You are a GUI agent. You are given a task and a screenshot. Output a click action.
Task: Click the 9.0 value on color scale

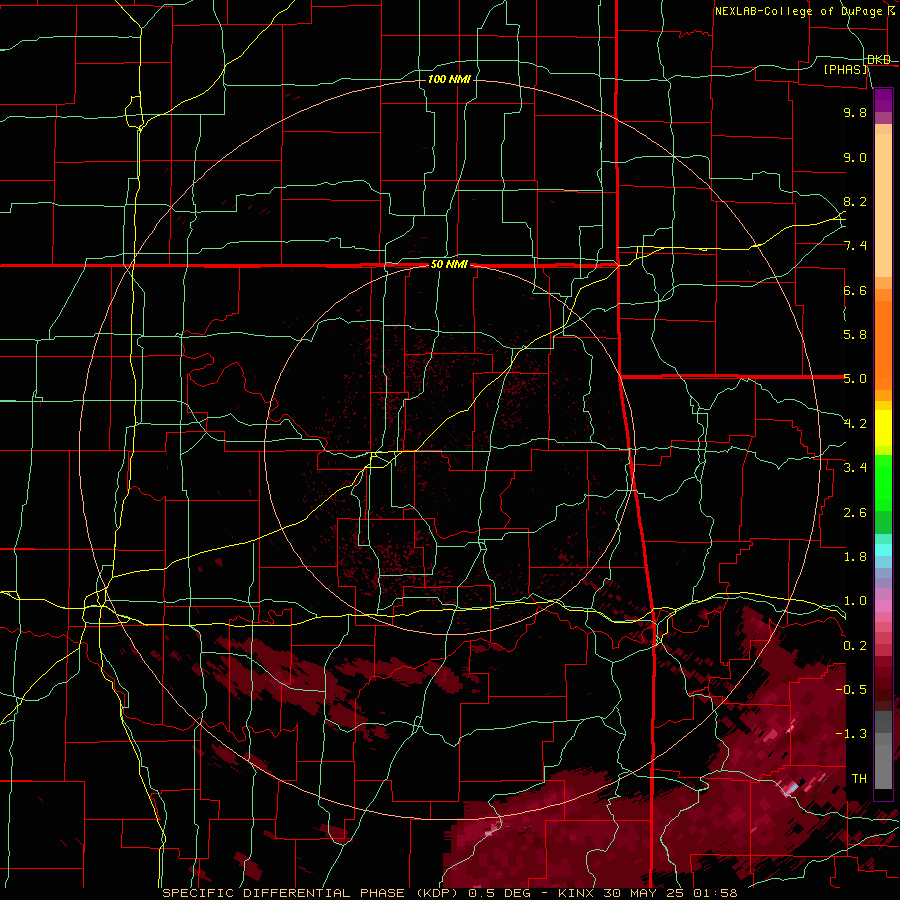tap(855, 157)
